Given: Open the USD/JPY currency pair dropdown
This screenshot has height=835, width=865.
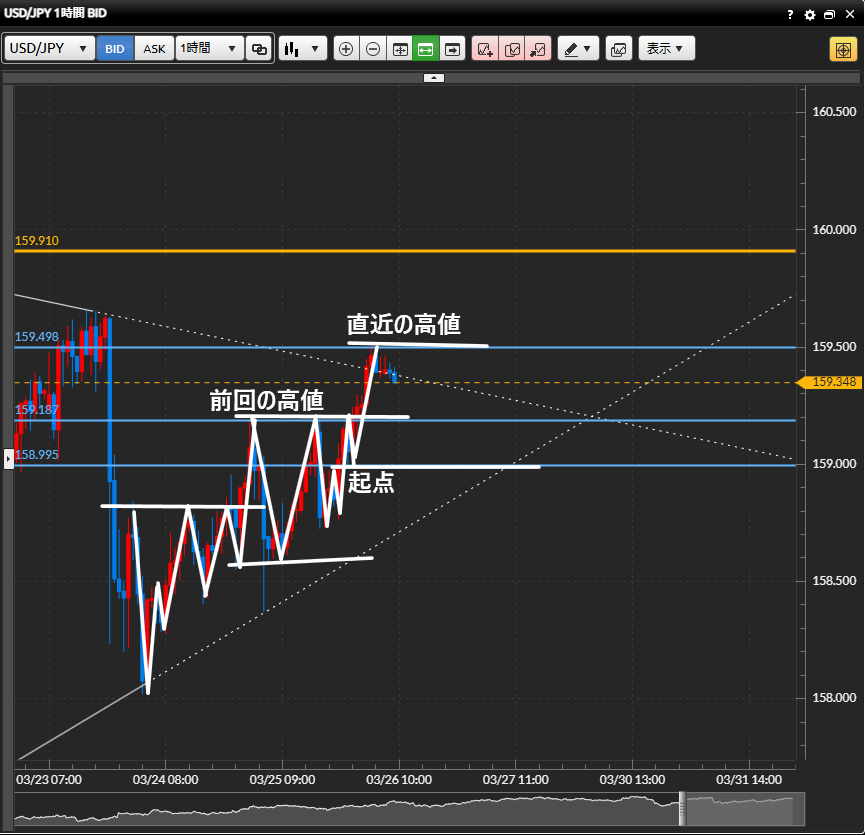Looking at the screenshot, I should point(50,49).
